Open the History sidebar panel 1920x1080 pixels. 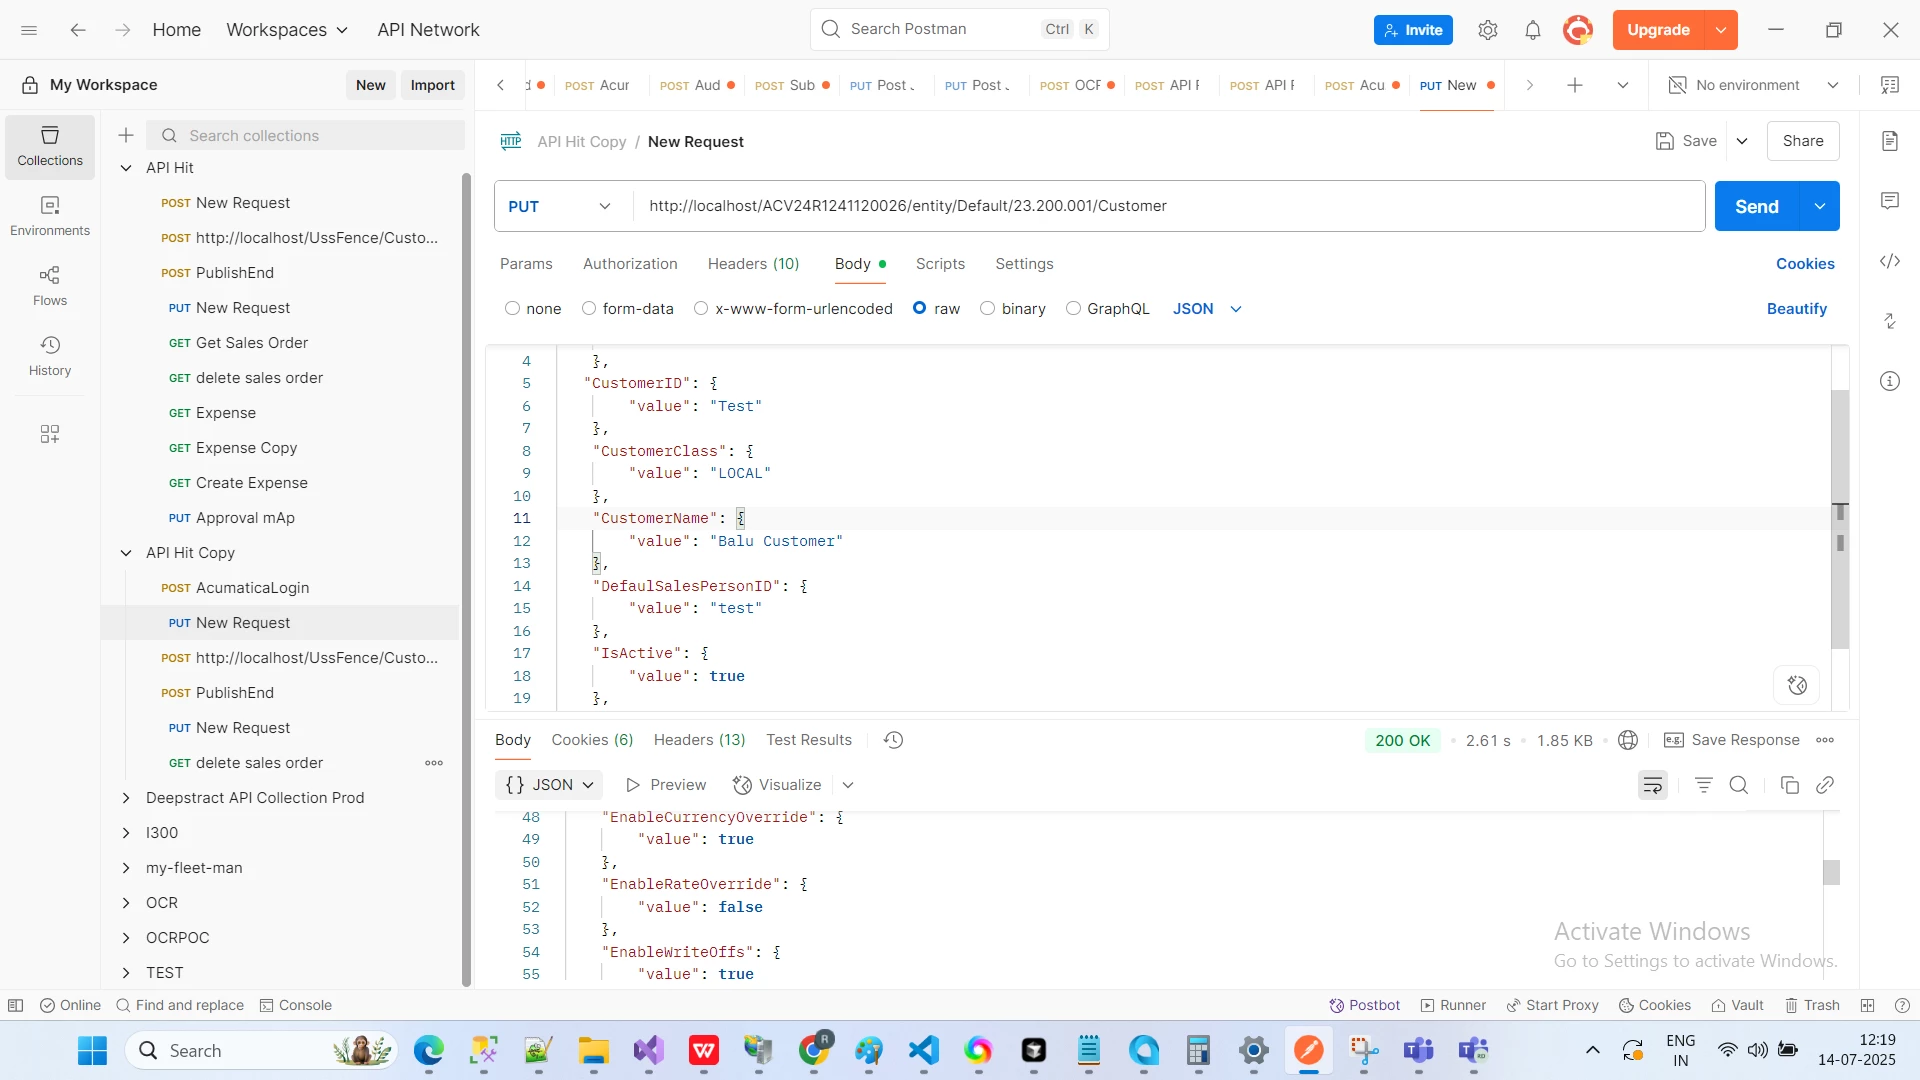pos(50,356)
